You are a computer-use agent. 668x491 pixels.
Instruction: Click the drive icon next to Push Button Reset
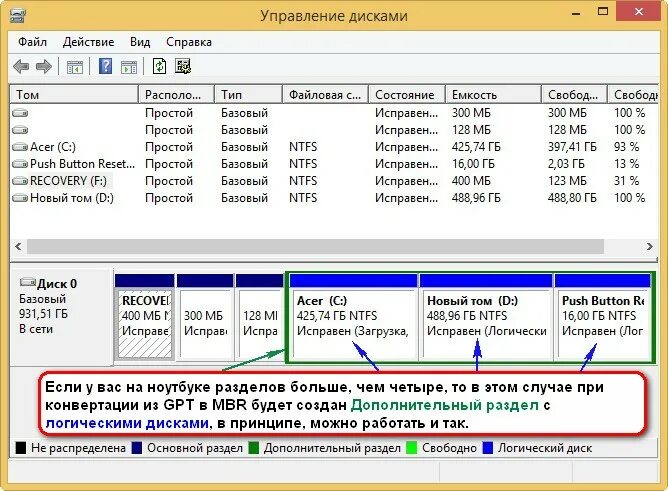(x=20, y=164)
